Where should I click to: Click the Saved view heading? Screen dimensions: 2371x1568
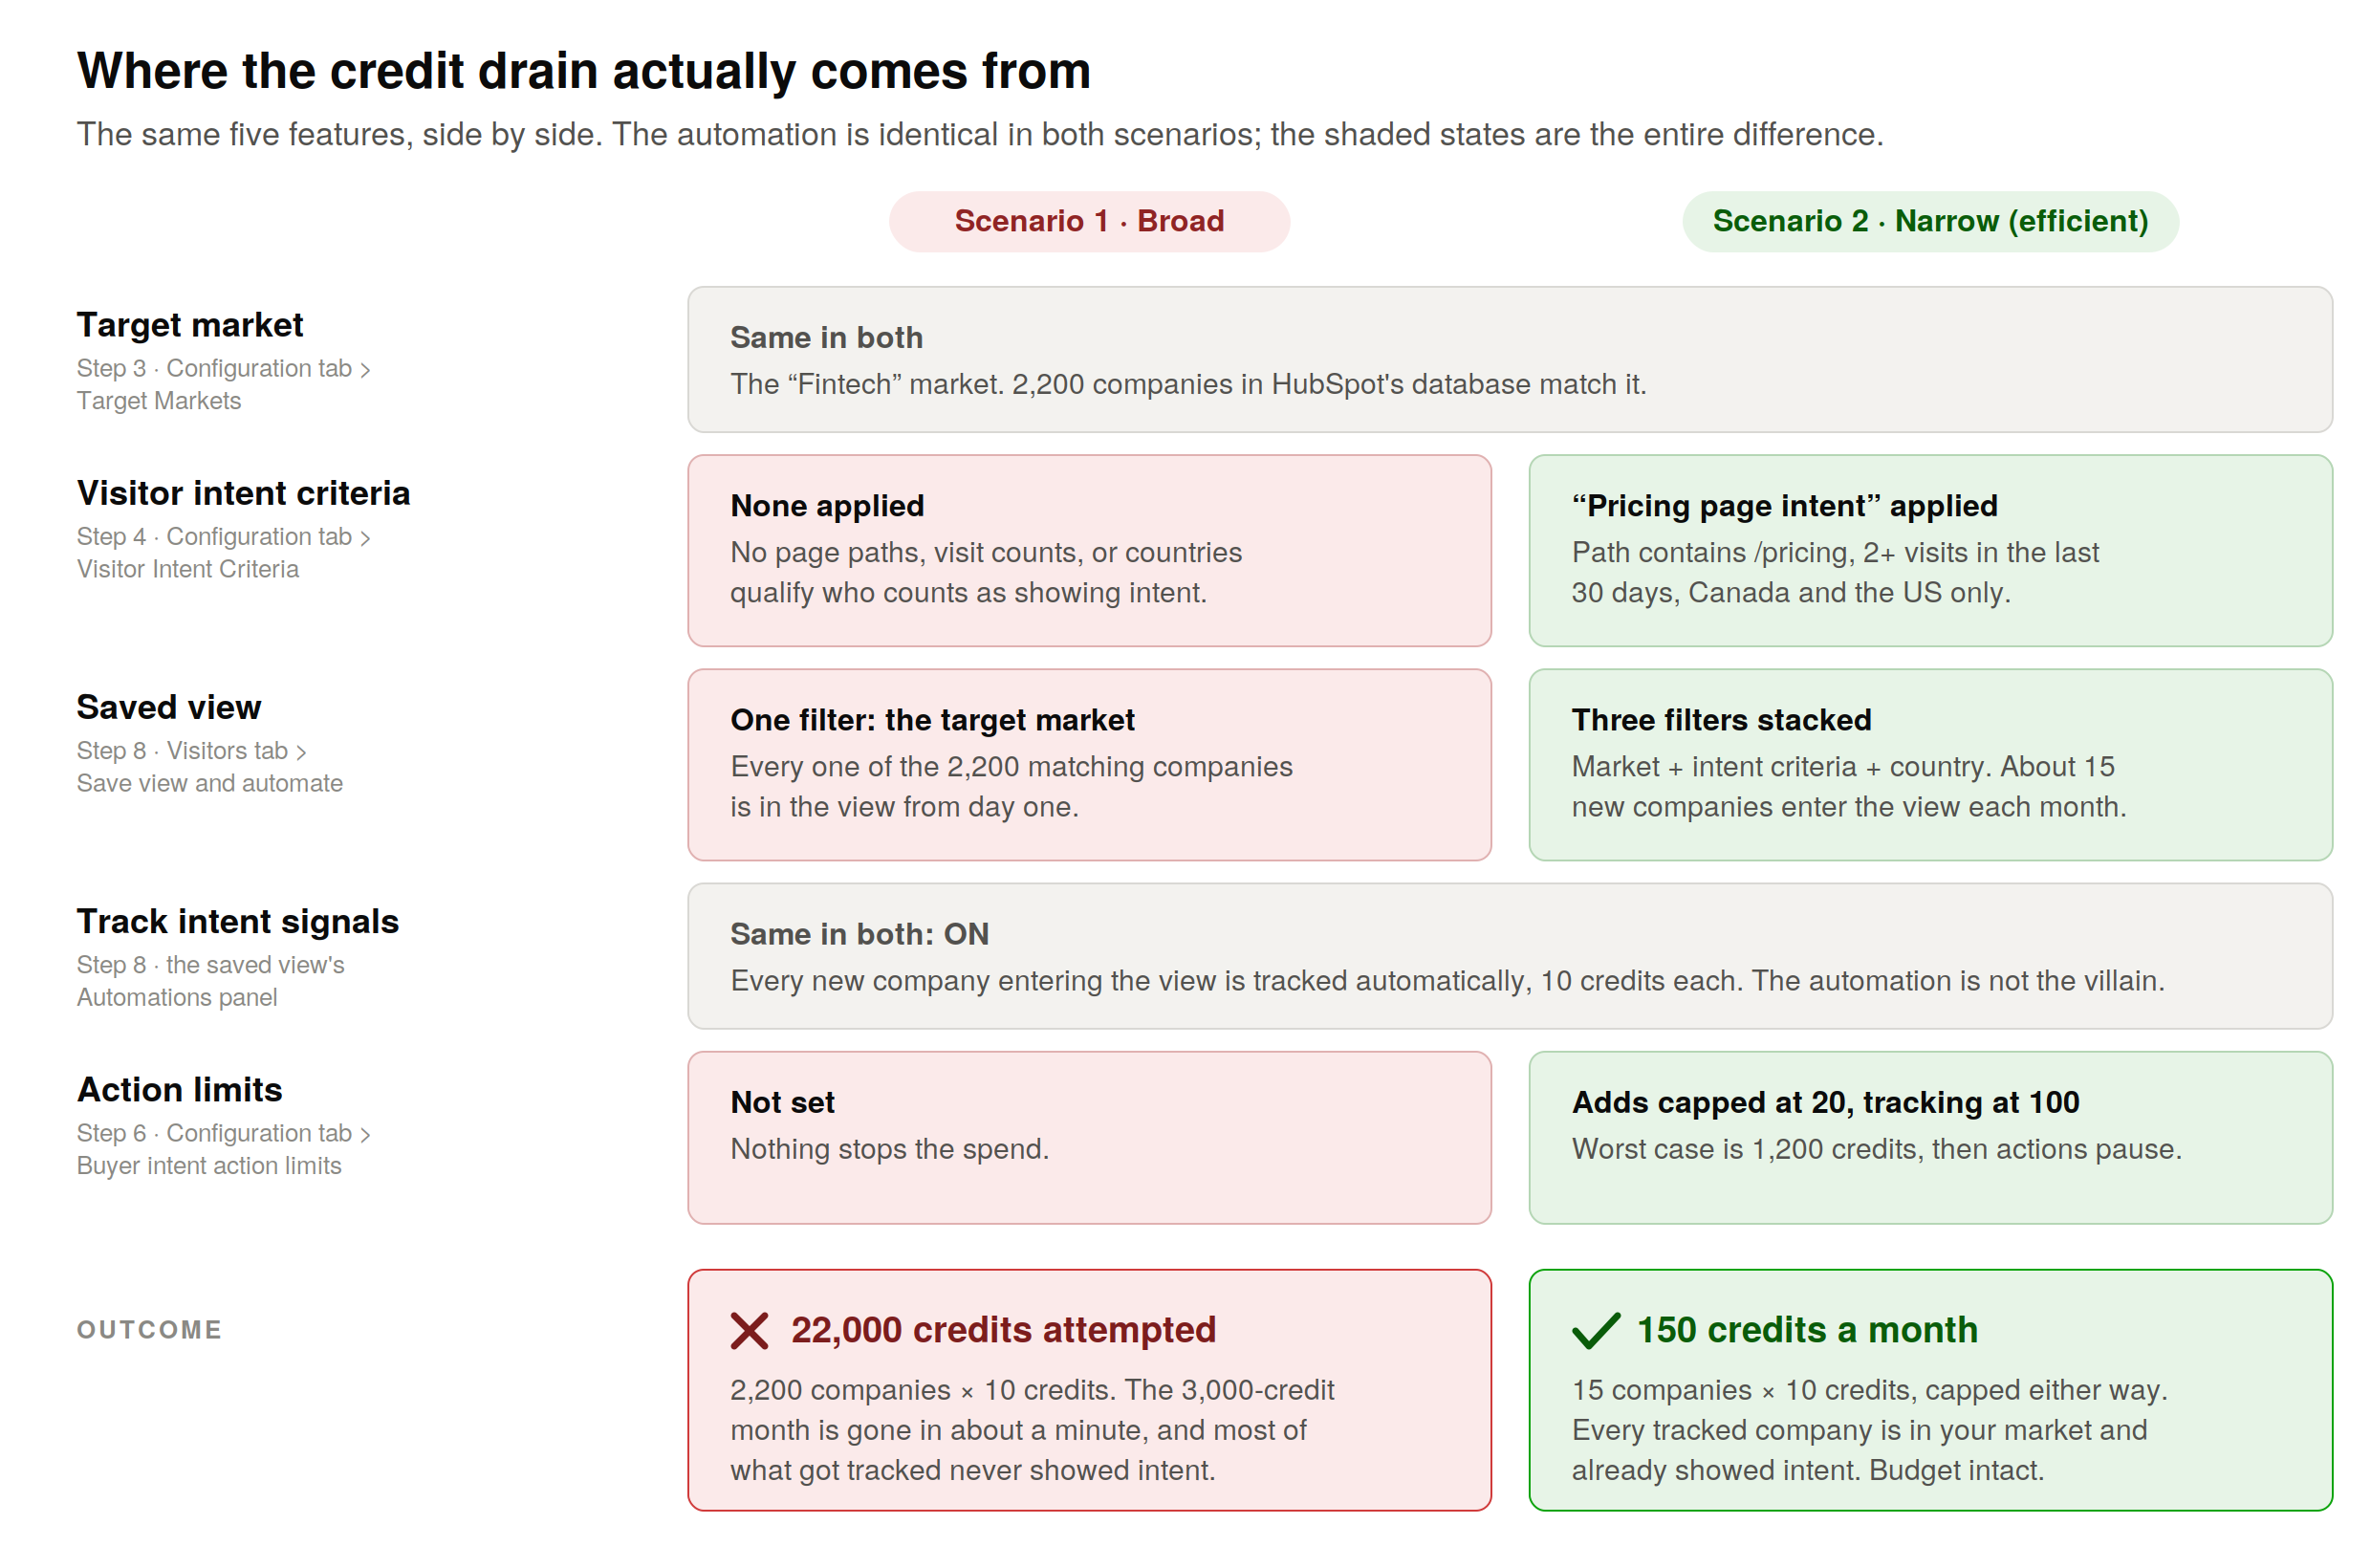[169, 707]
